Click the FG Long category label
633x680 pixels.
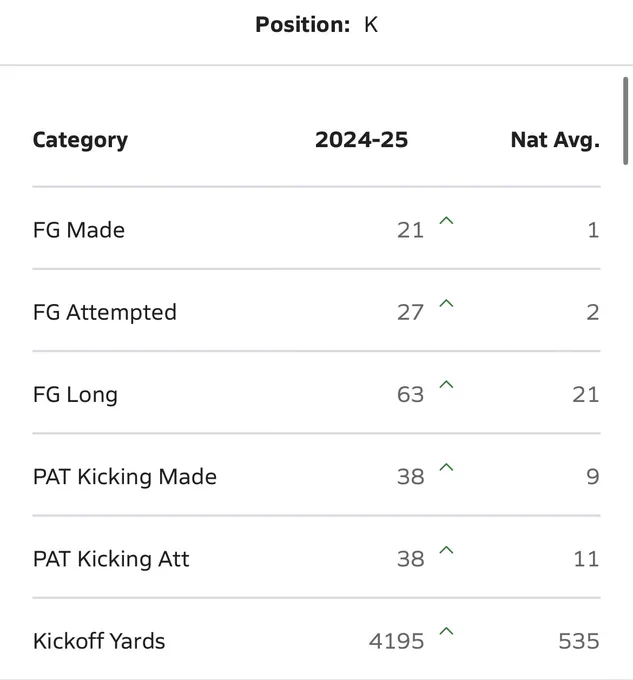(75, 395)
